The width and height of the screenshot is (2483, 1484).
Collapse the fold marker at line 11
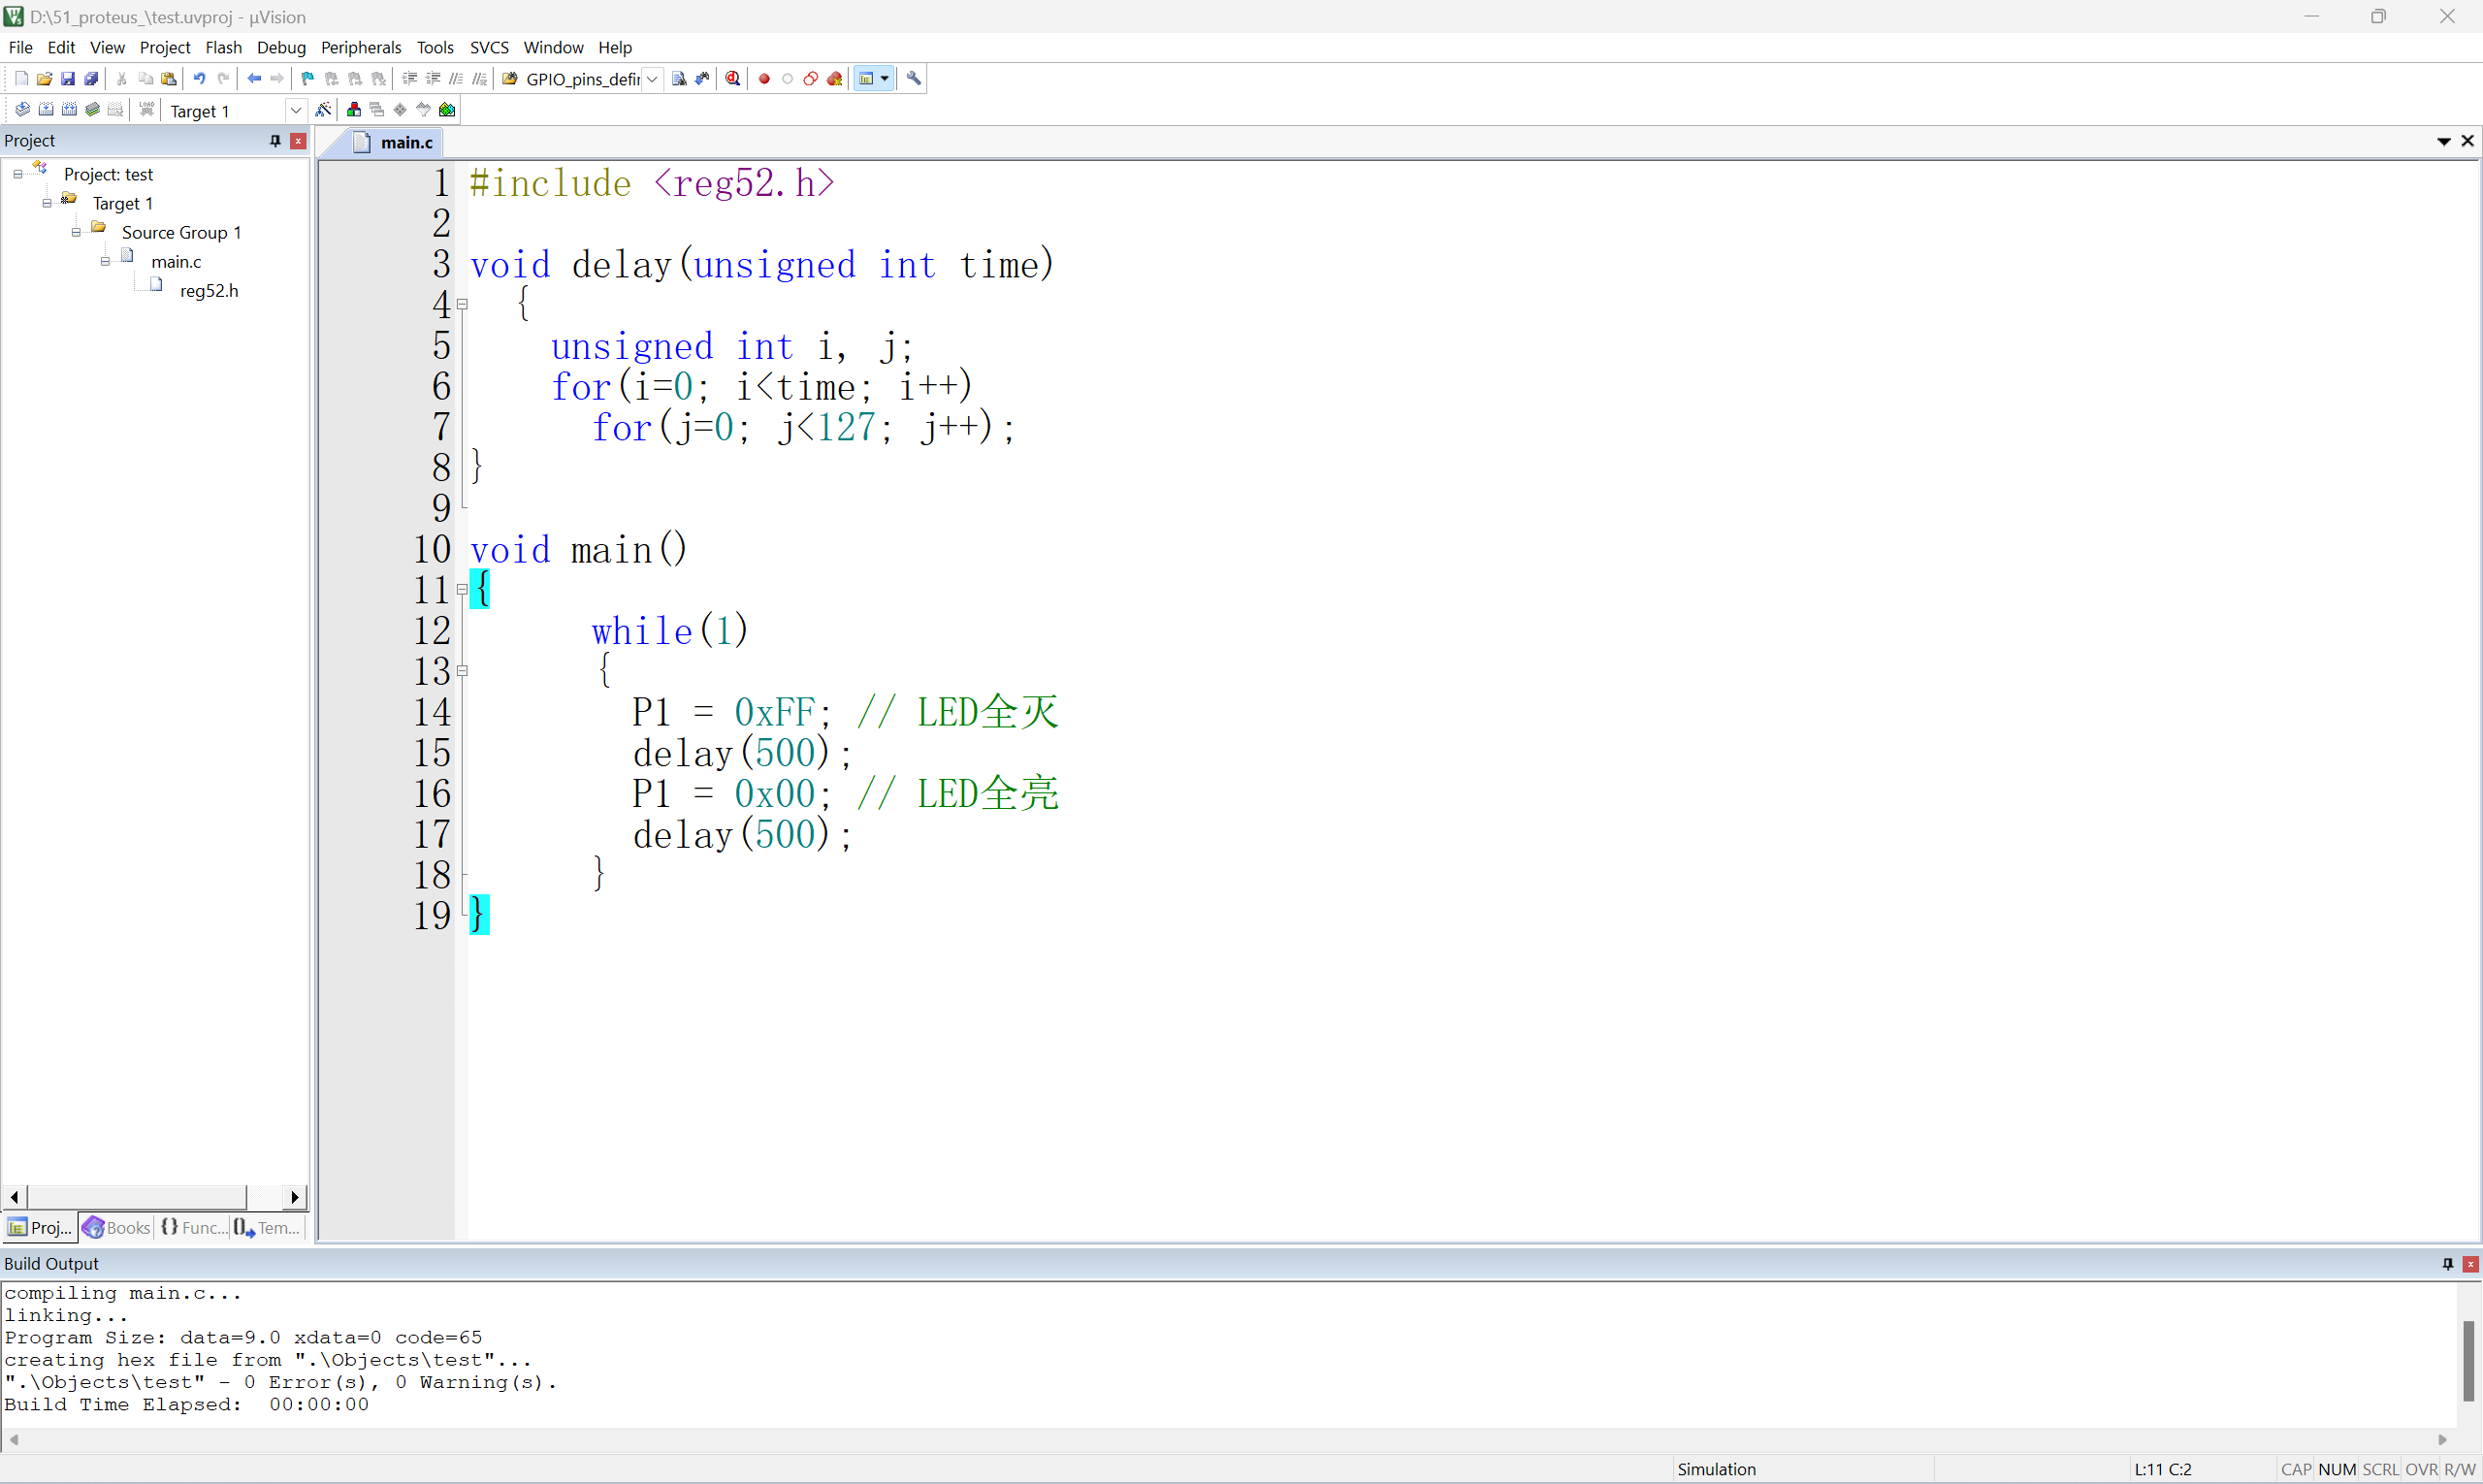tap(462, 590)
